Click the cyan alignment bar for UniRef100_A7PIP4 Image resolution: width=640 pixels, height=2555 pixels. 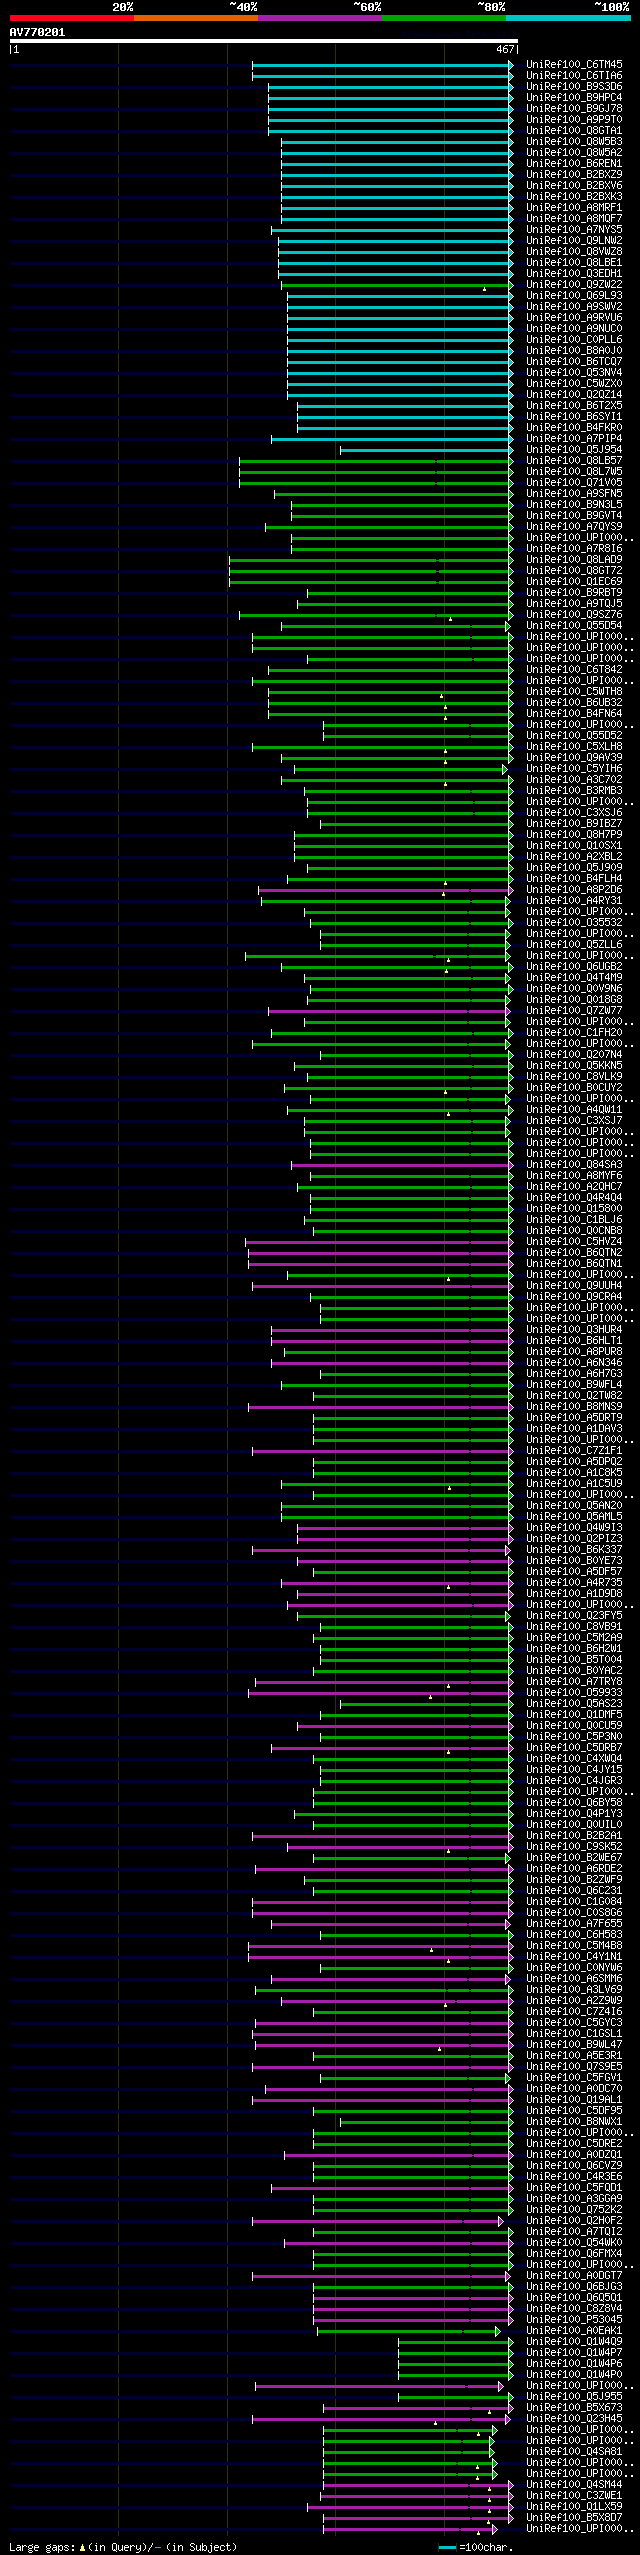[391, 439]
